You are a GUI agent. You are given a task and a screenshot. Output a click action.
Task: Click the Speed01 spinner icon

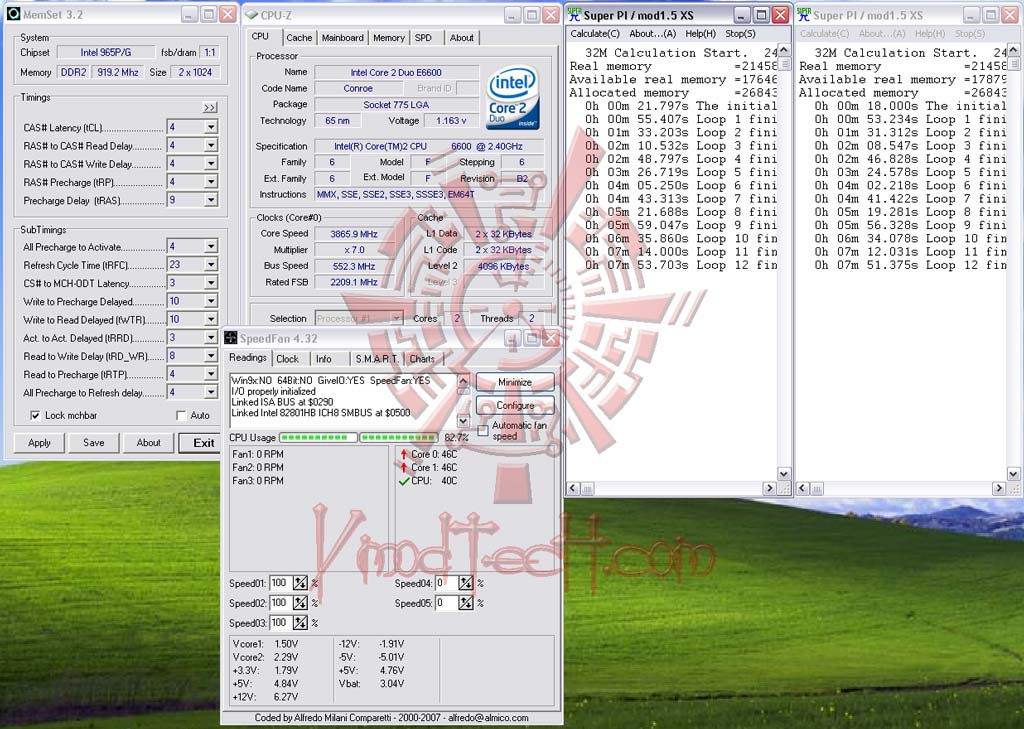coord(300,583)
